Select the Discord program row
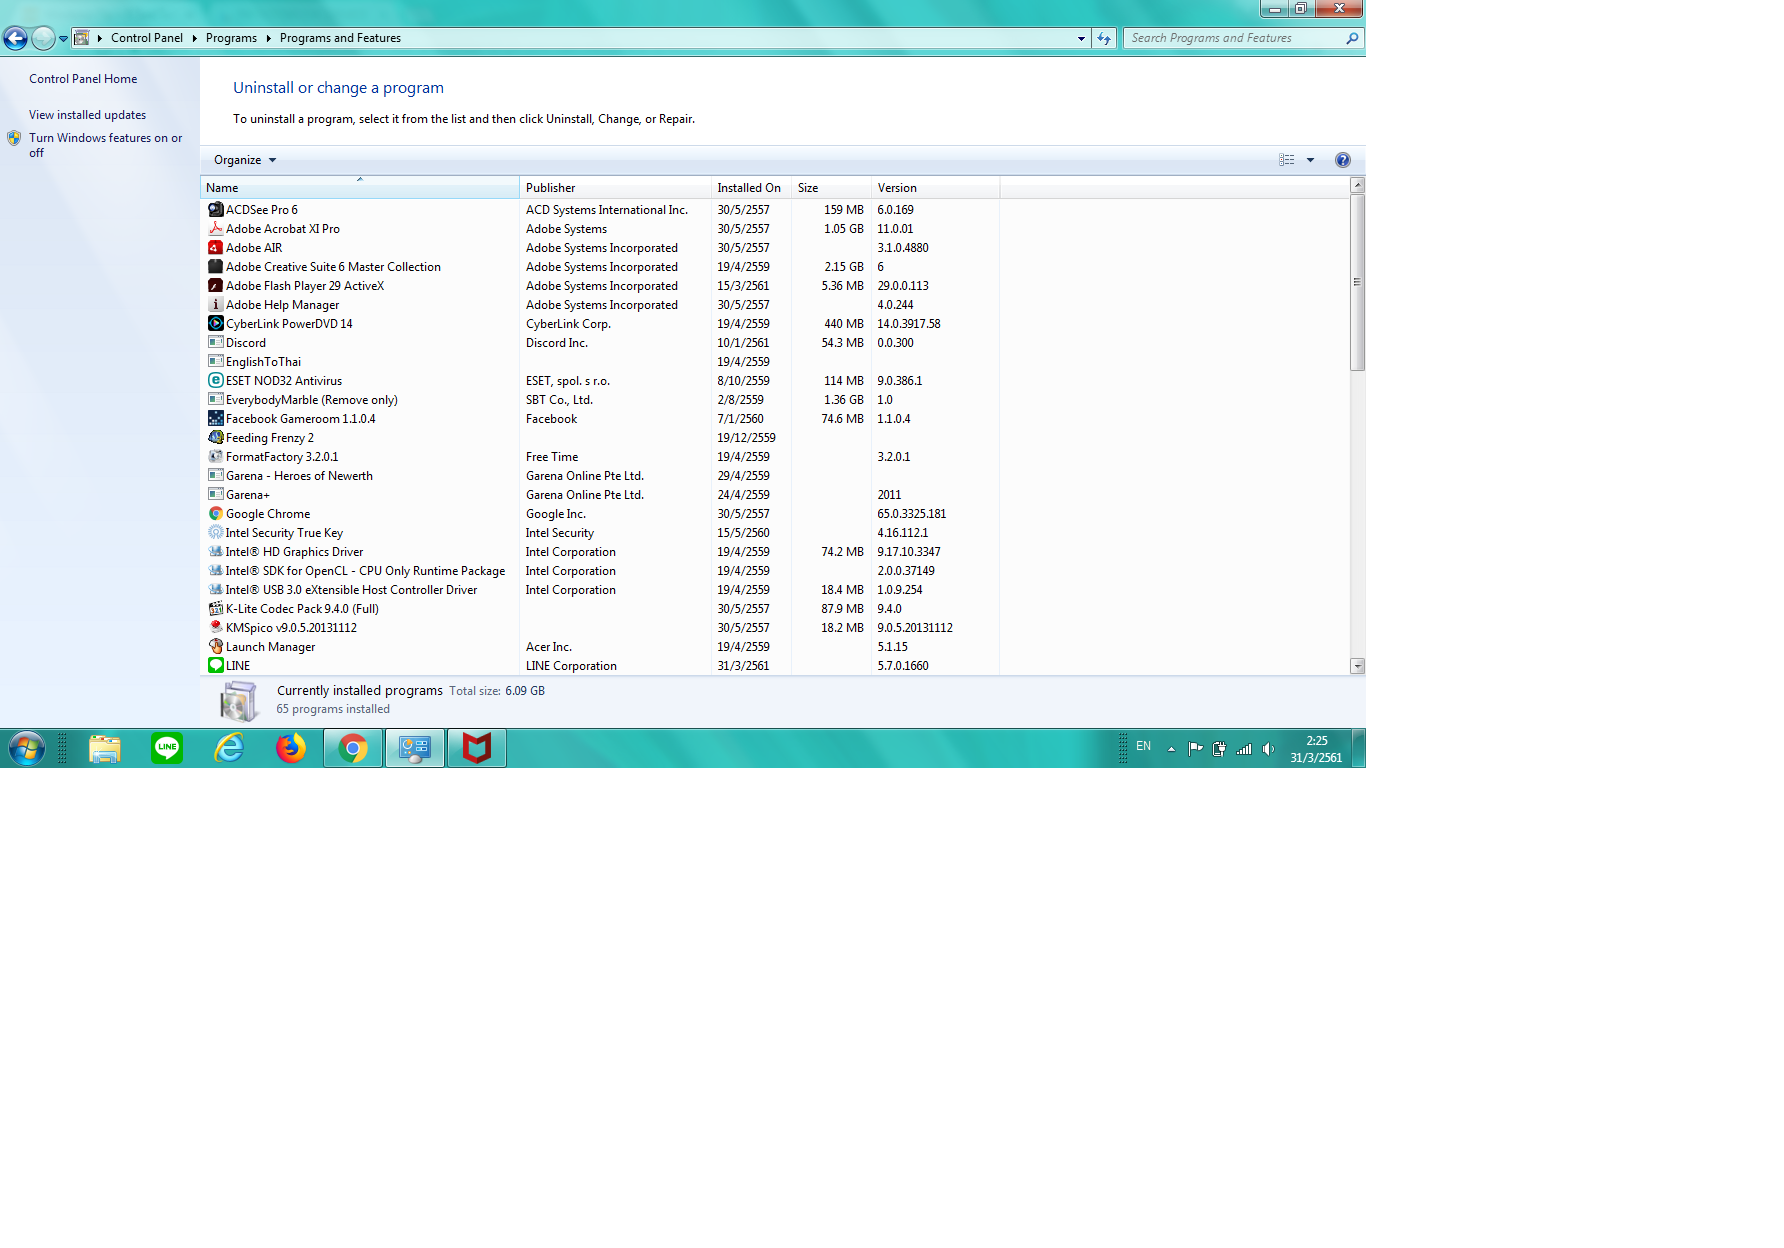This screenshot has width=1784, height=1248. (x=600, y=342)
